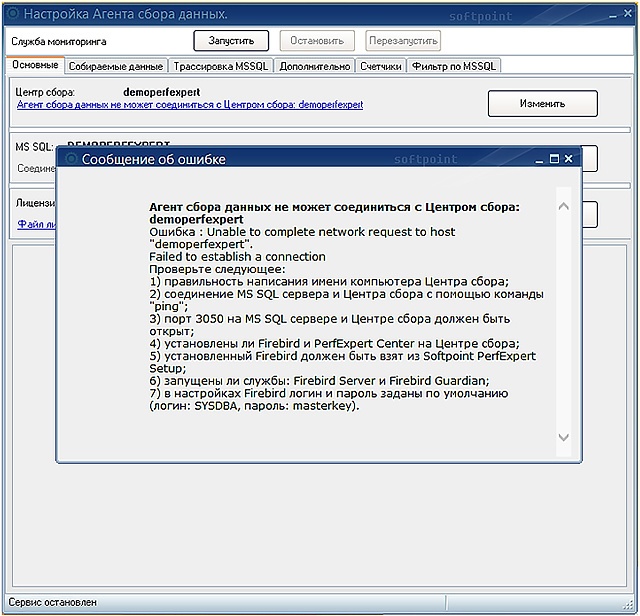Screen dimensions: 640x616
Task: Click the bold demoperfexpert name beside Центр сбора
Action: (162, 92)
